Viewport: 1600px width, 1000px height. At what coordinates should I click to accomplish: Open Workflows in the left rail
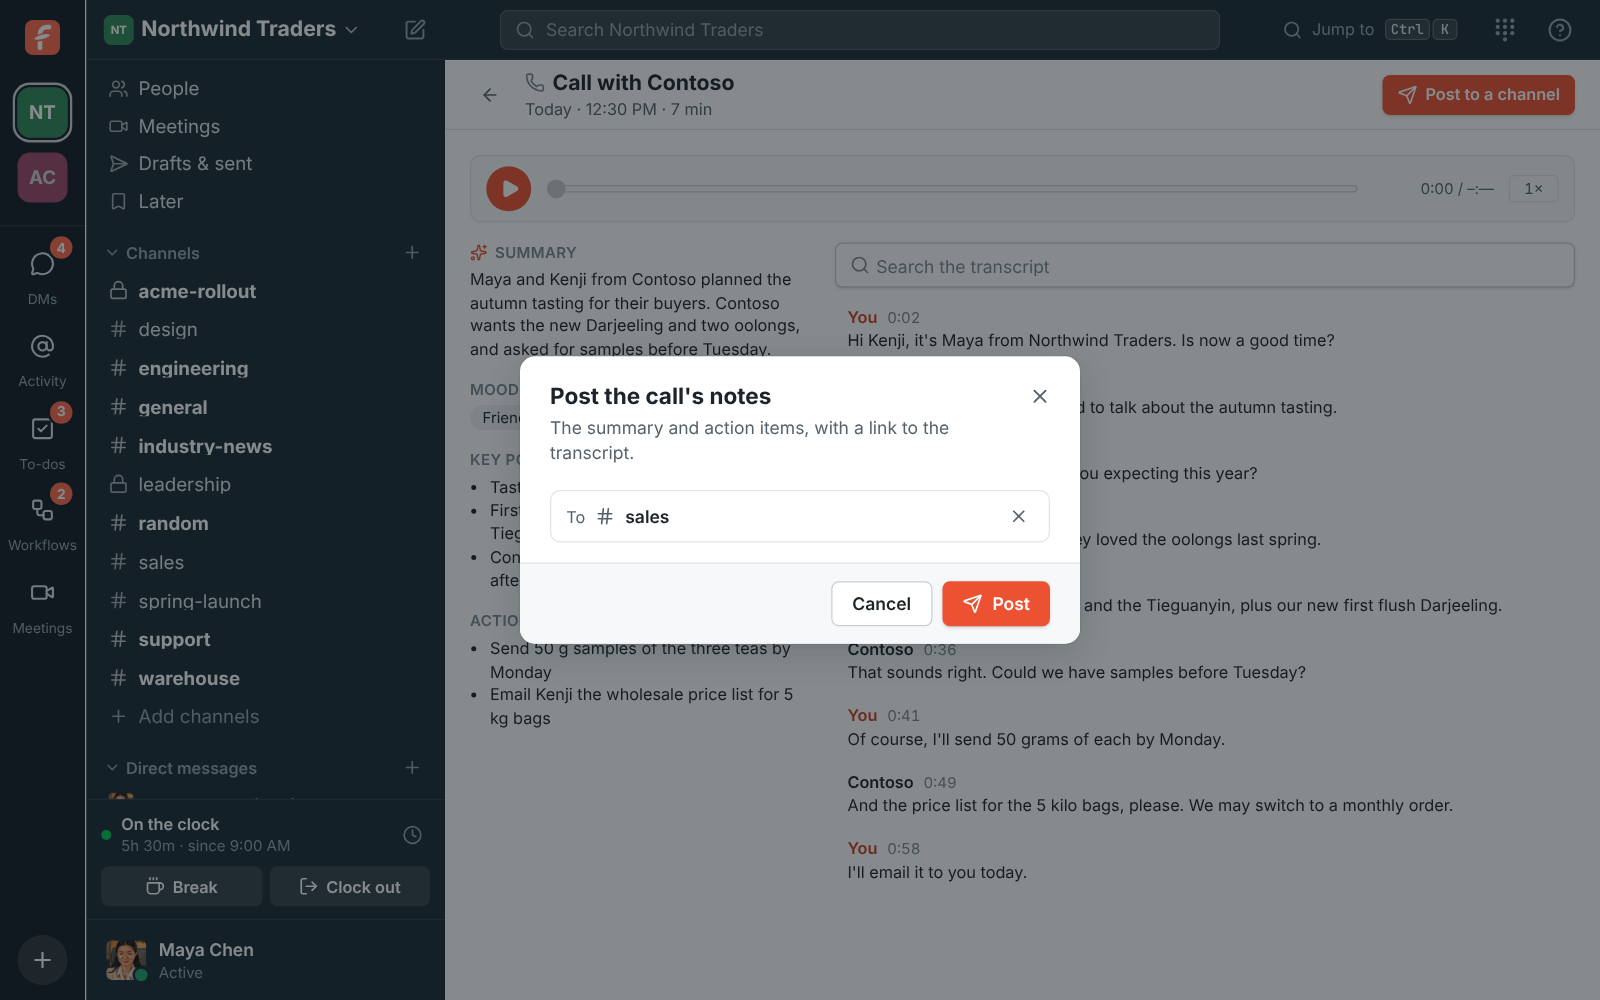[x=42, y=522]
